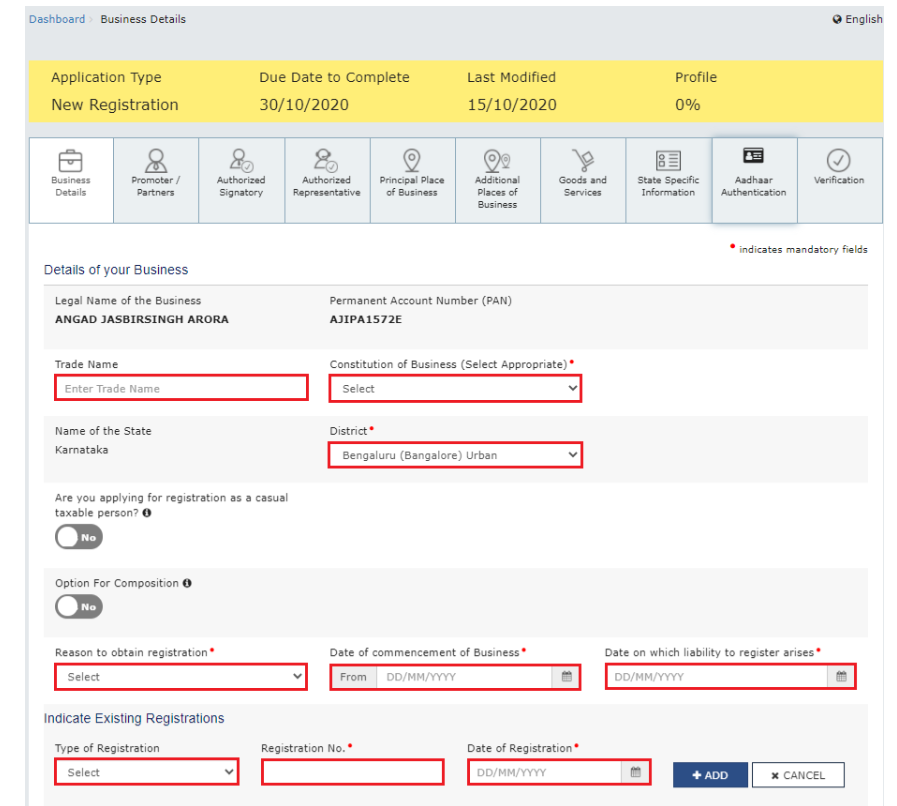Switch to the Authorized Signatory tab
Image resolution: width=897 pixels, height=806 pixels.
point(241,180)
